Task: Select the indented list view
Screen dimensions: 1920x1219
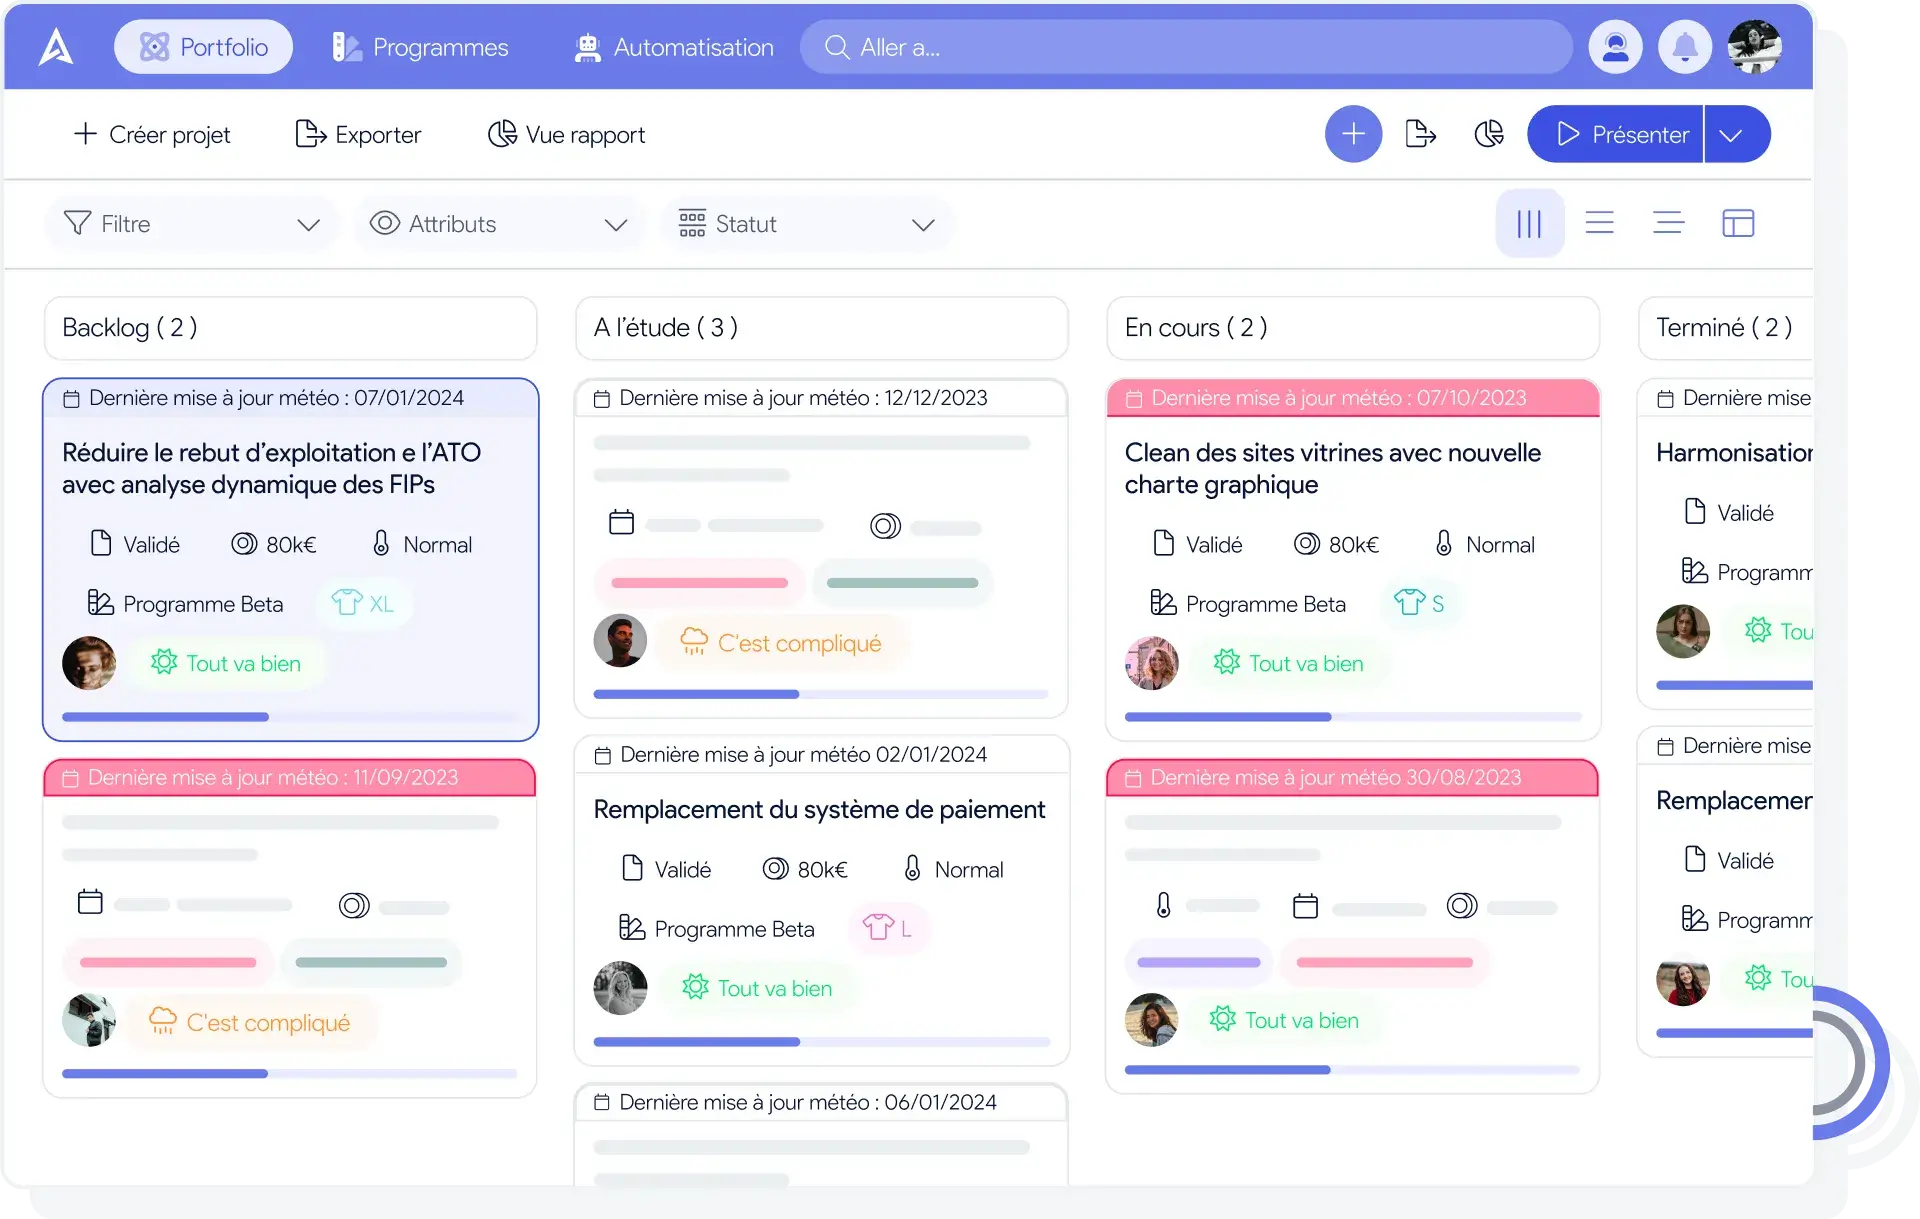Action: (1669, 223)
